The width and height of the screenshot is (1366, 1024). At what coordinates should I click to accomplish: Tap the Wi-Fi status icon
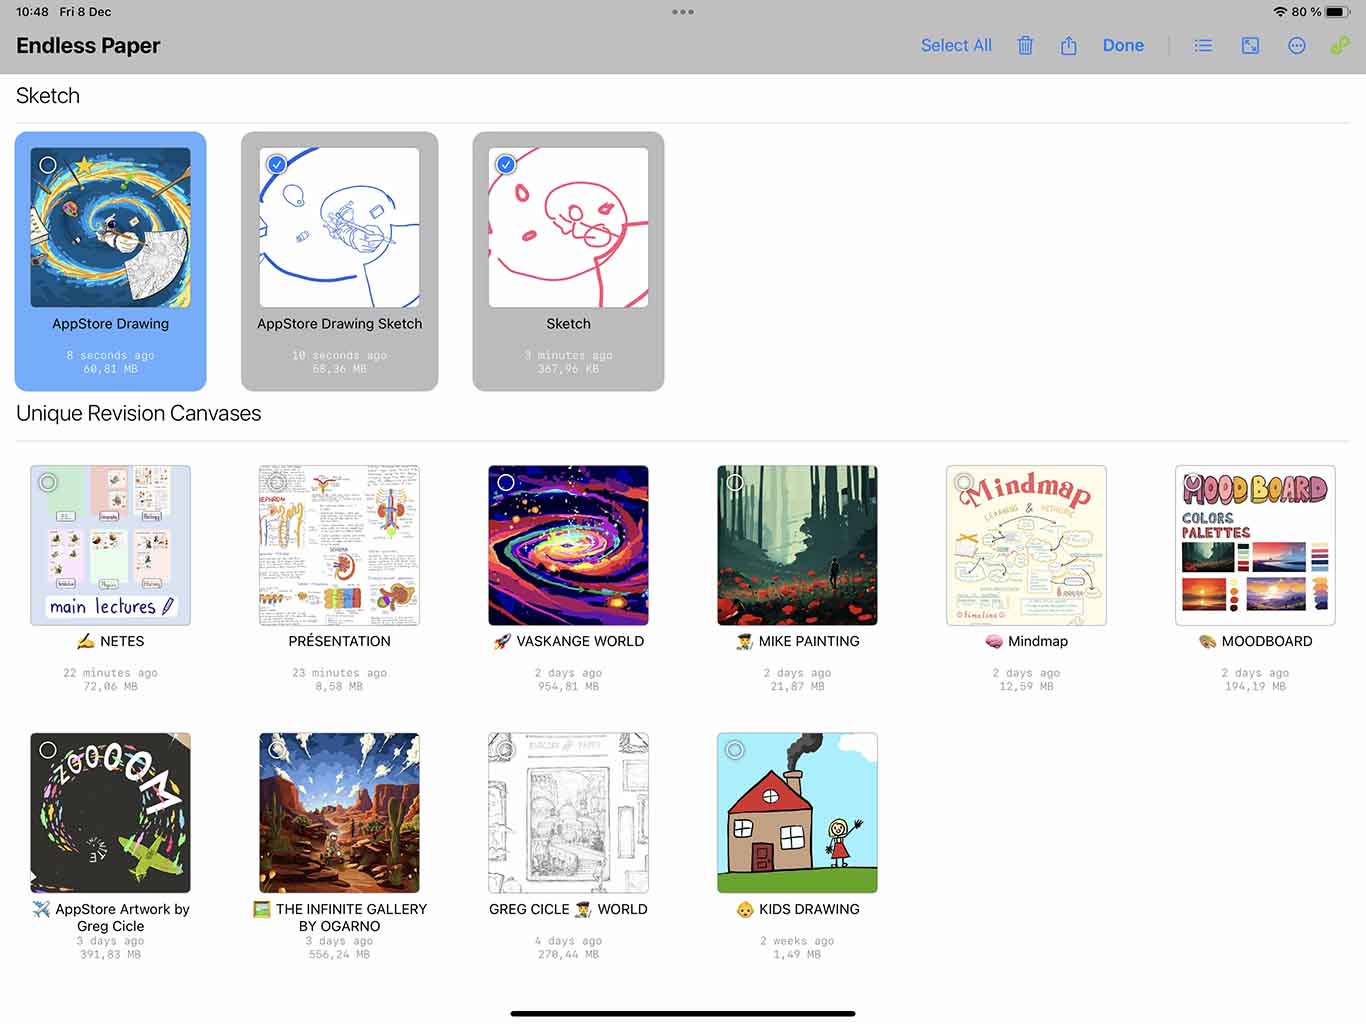1280,12
